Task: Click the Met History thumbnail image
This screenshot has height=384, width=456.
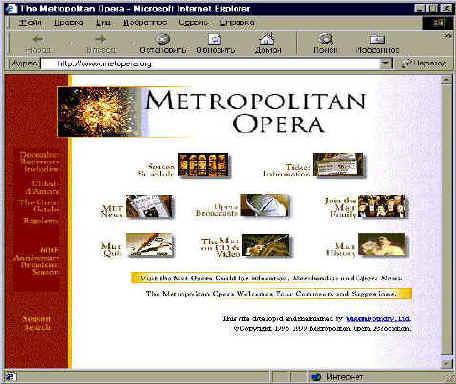Action: pos(382,245)
